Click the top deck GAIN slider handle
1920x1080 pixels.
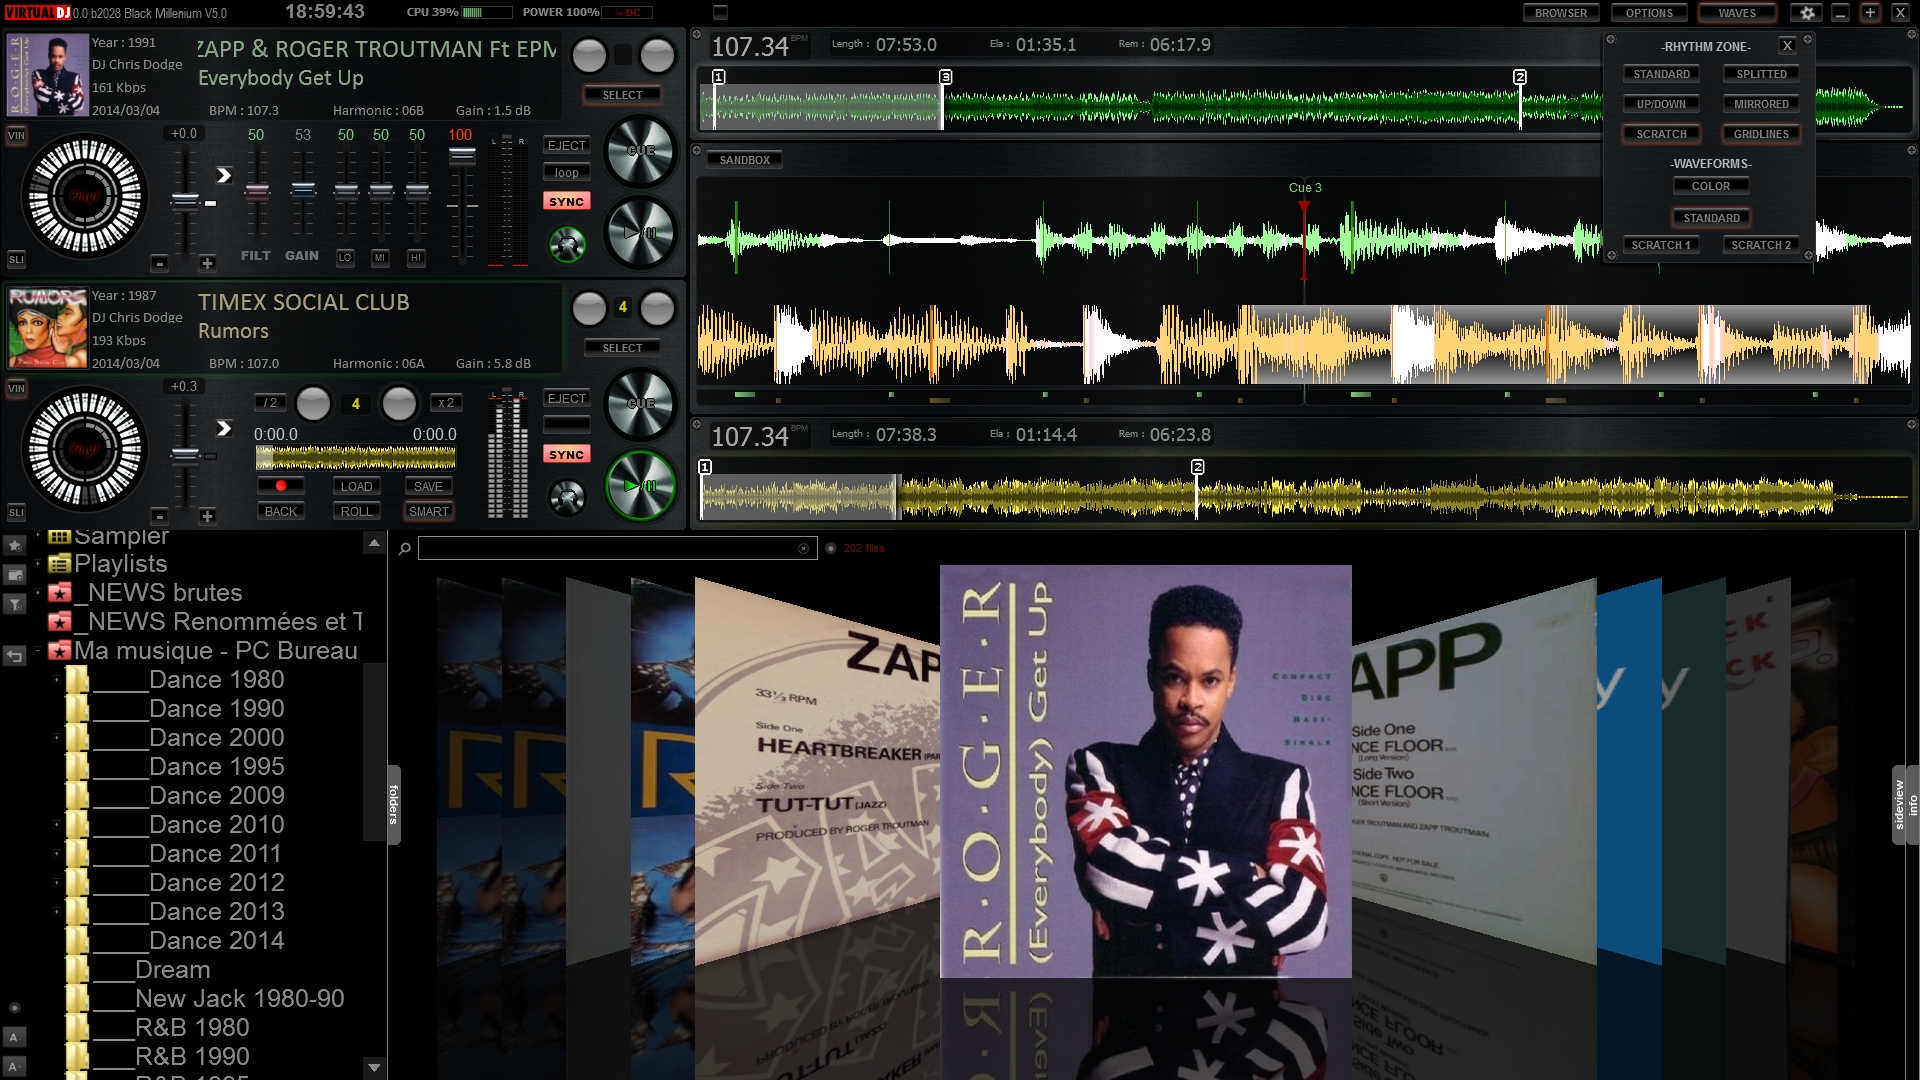pos(303,188)
